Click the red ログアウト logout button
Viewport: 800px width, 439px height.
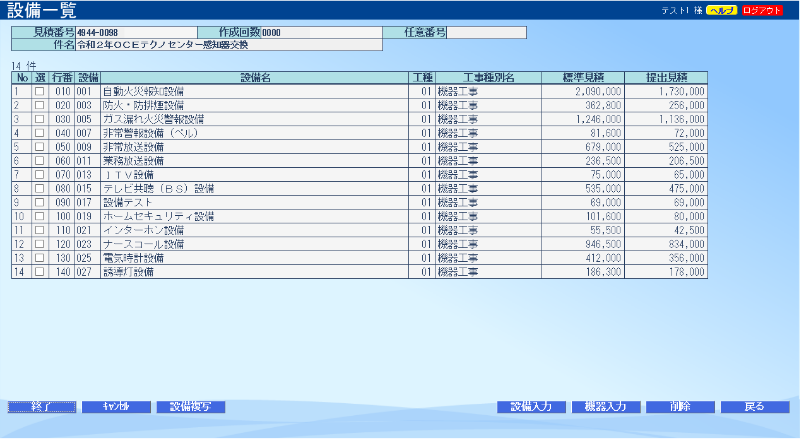coord(761,10)
